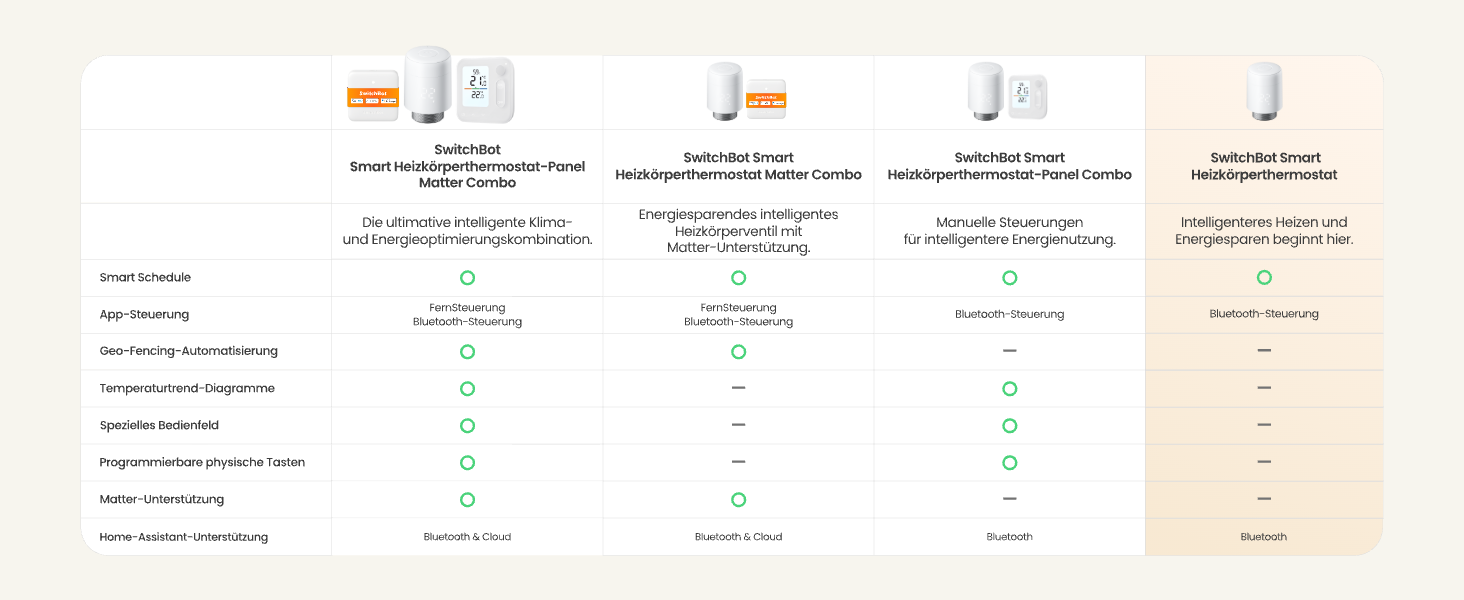Open the SwitchBot Smart Heizkörperthermostat-Panel Matter Combo title
Viewport: 1464px width, 600px height.
[467, 166]
